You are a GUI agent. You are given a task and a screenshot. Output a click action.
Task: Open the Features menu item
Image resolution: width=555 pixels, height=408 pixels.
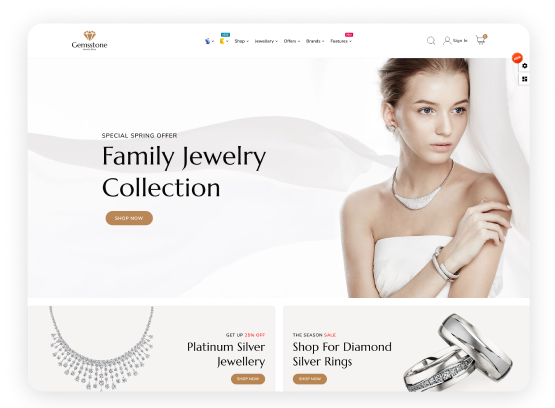[341, 41]
